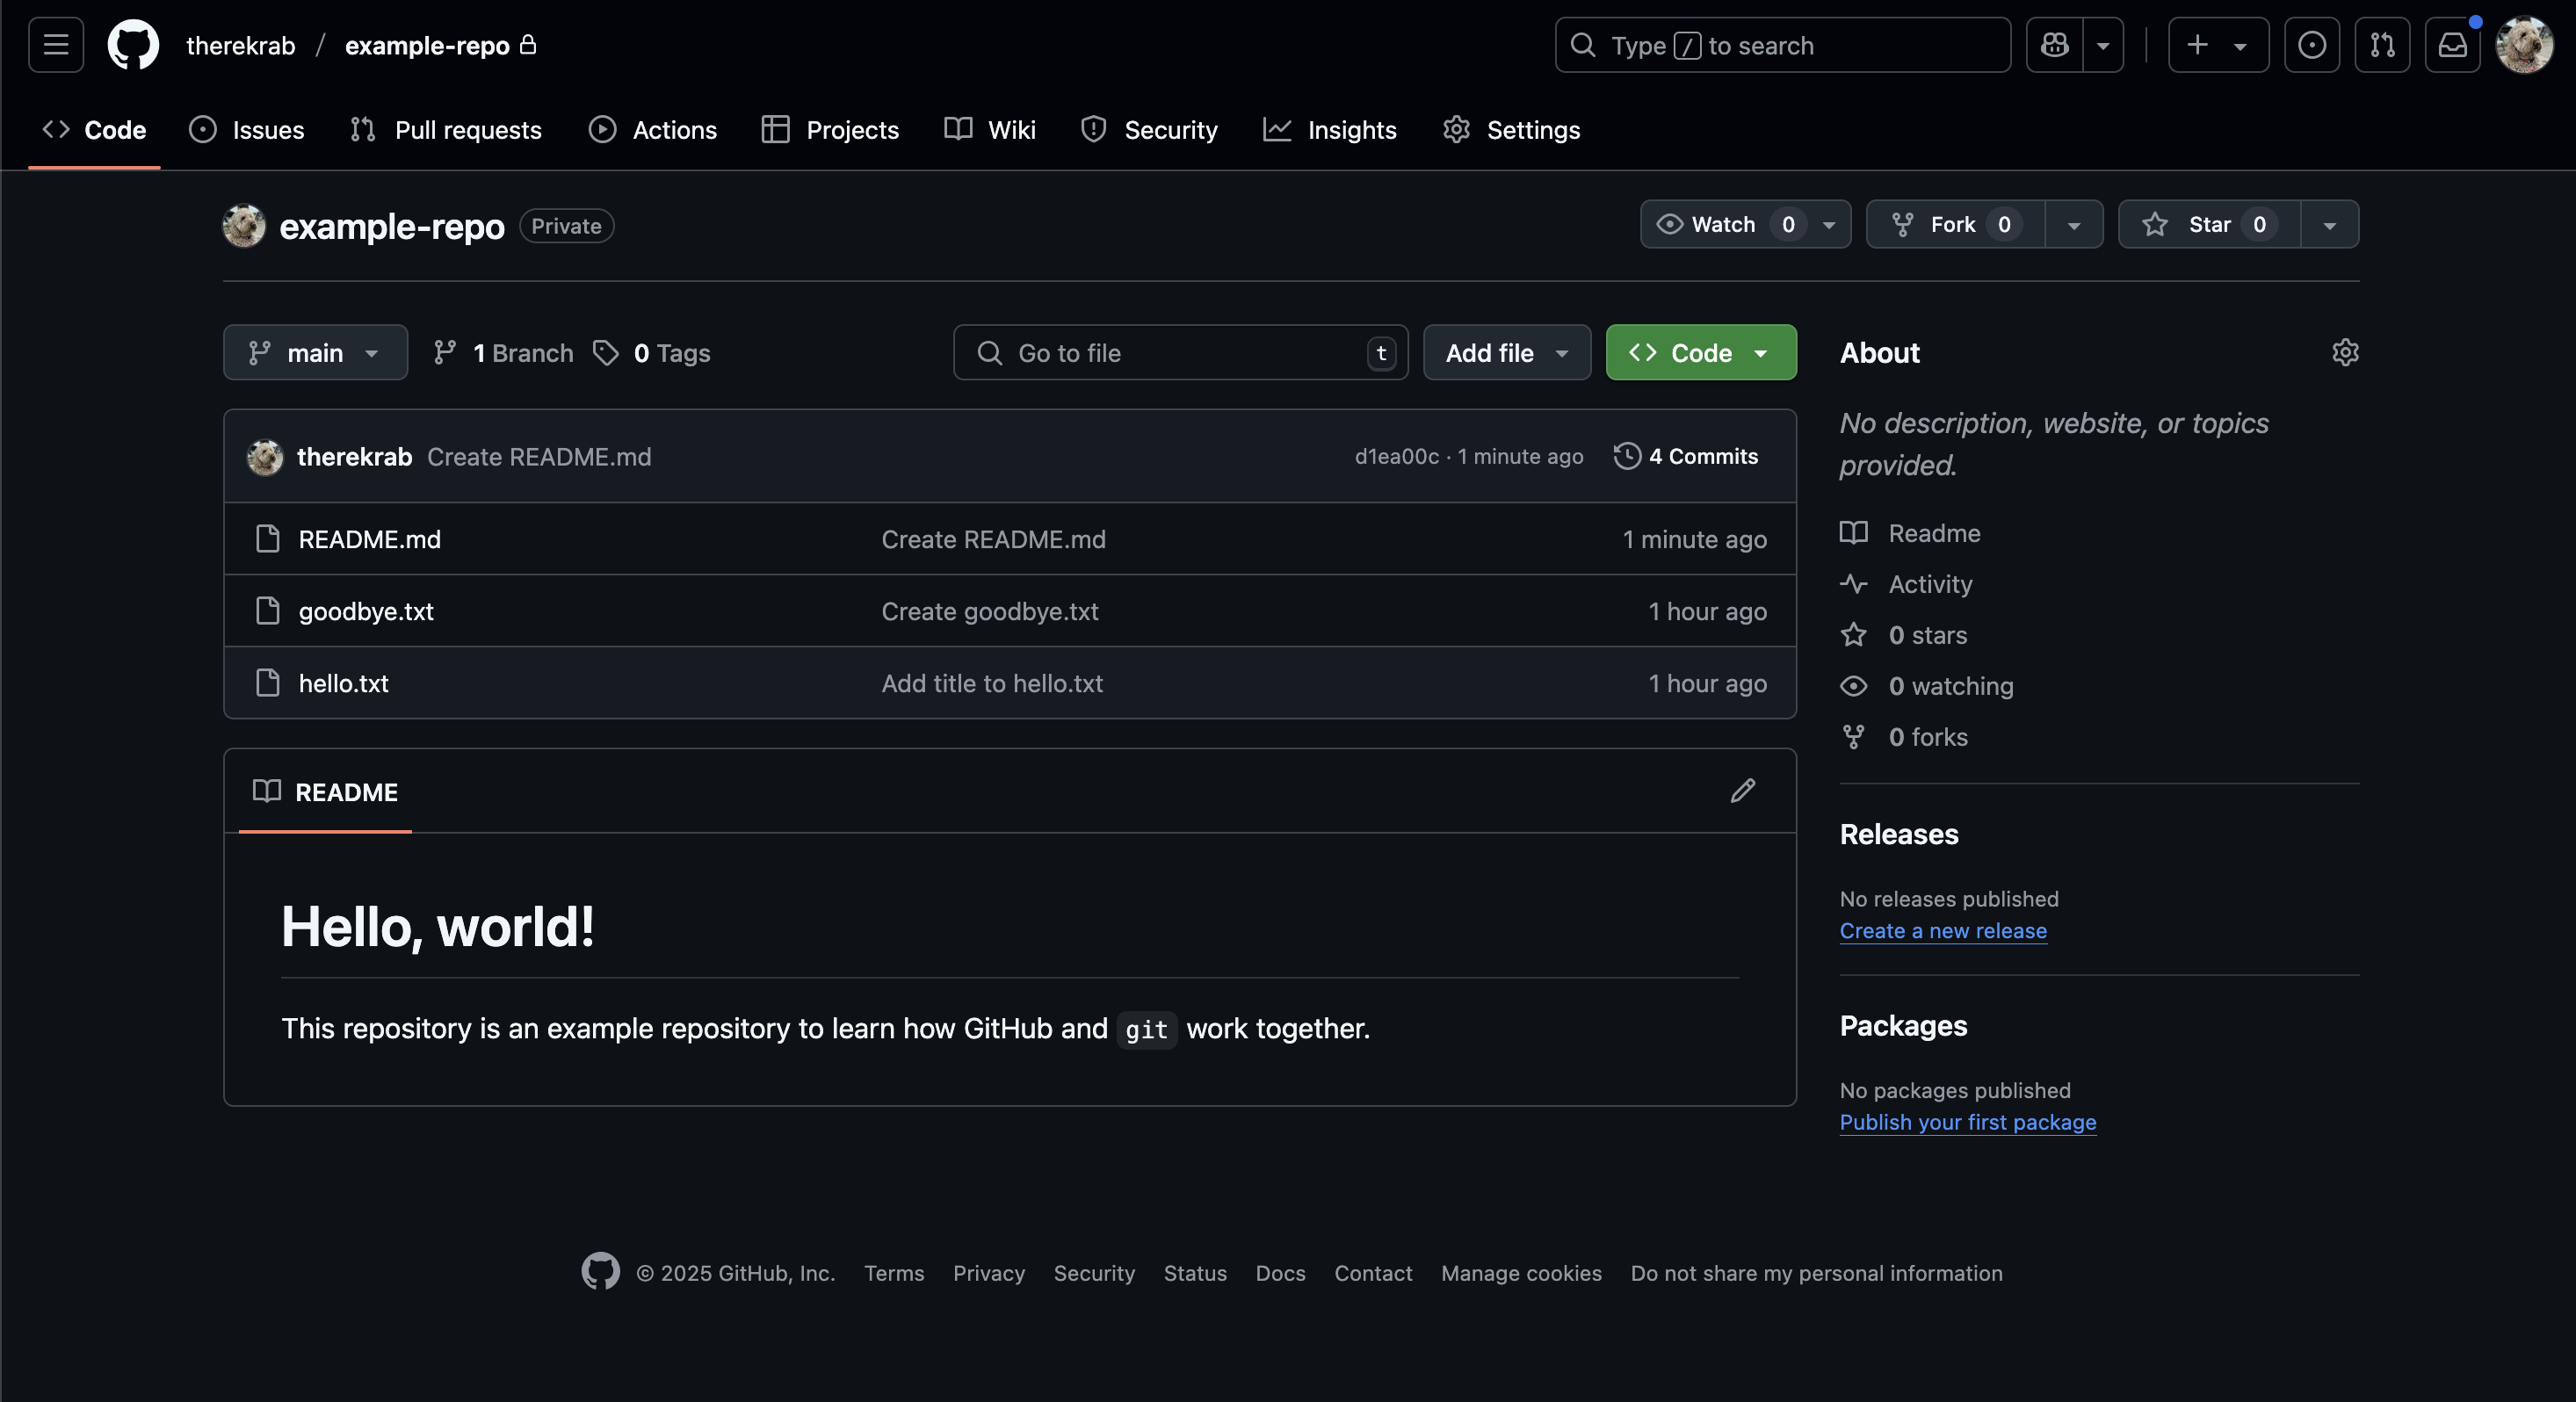Viewport: 2576px width, 1402px height.
Task: Expand the Star lists dropdown arrow
Action: [x=2330, y=224]
